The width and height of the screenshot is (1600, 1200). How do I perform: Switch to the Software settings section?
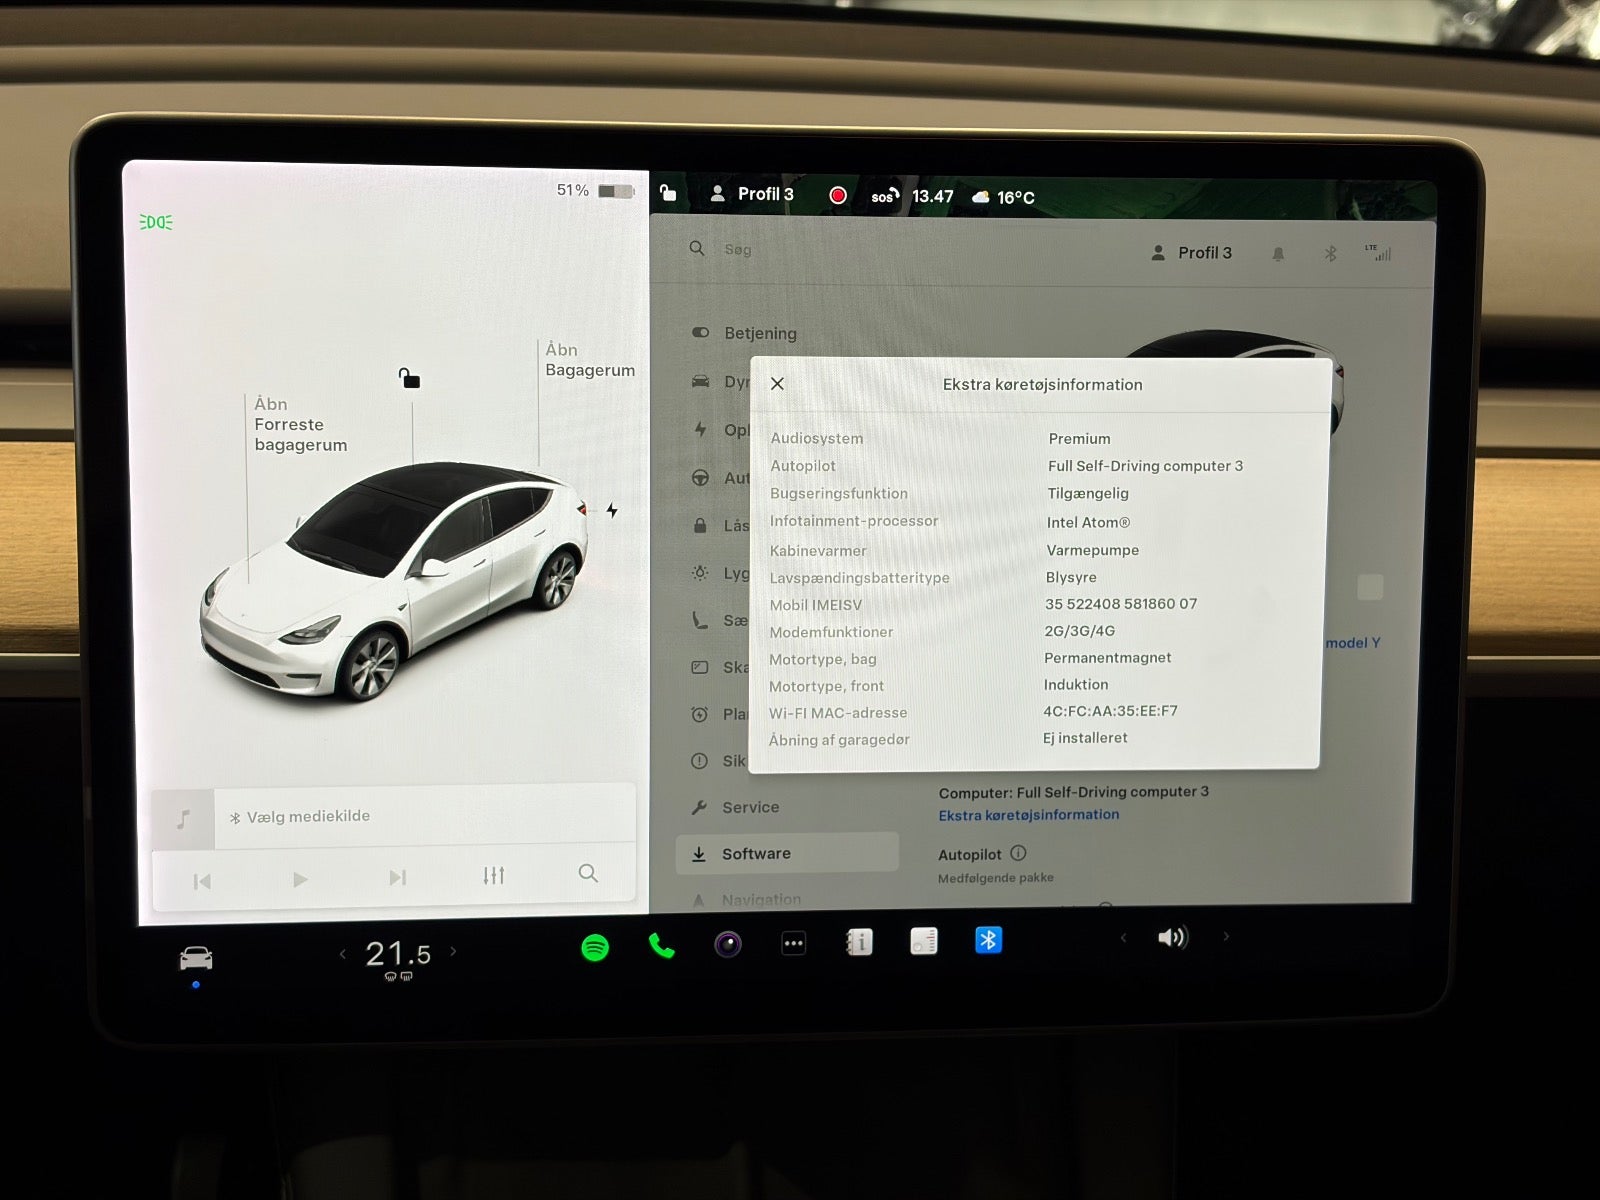757,853
